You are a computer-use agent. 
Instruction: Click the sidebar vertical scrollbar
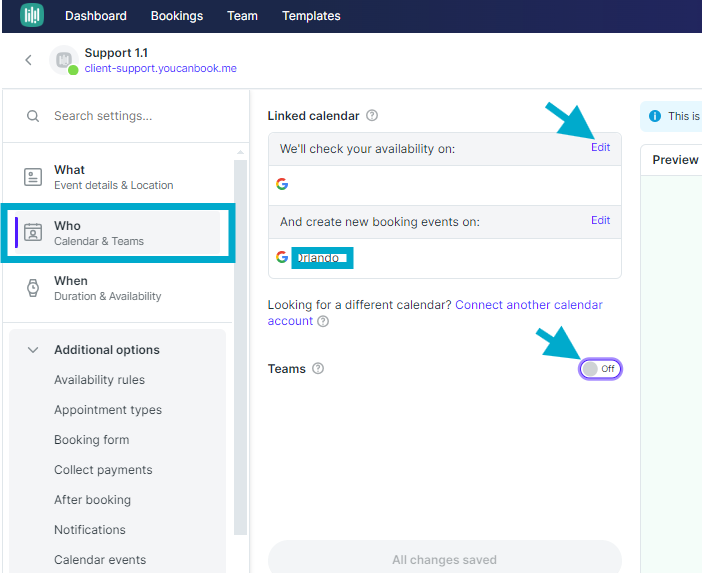(x=240, y=347)
